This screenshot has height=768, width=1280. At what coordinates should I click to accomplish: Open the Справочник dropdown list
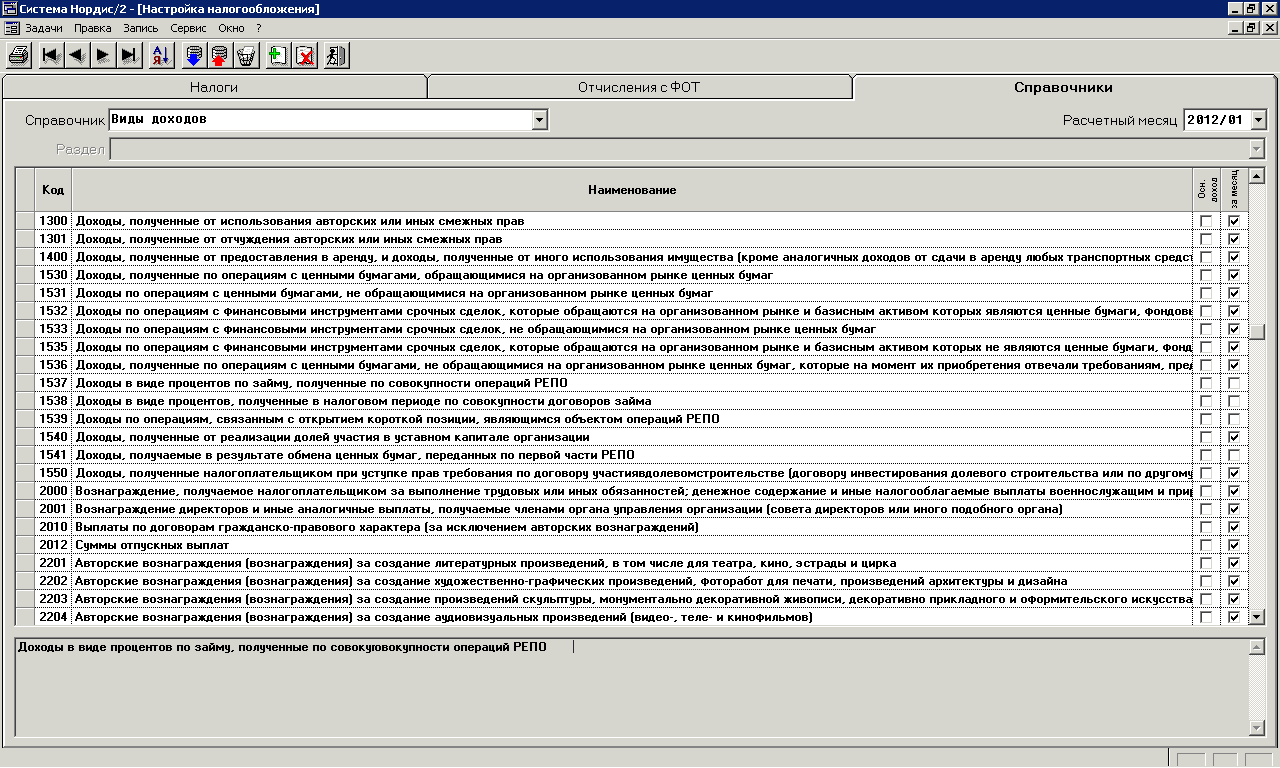click(539, 120)
